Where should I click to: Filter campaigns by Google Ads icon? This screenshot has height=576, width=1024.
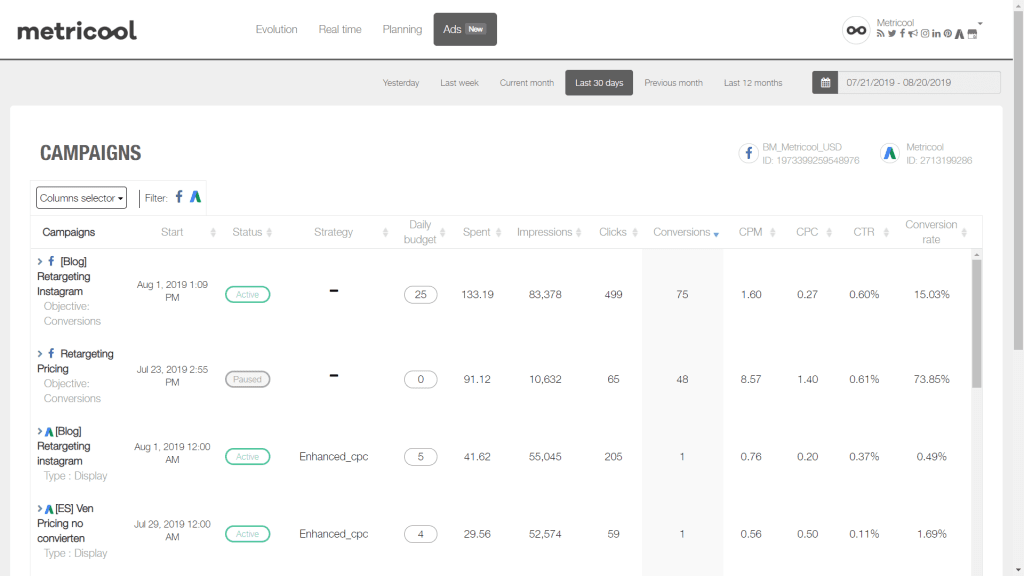point(195,197)
